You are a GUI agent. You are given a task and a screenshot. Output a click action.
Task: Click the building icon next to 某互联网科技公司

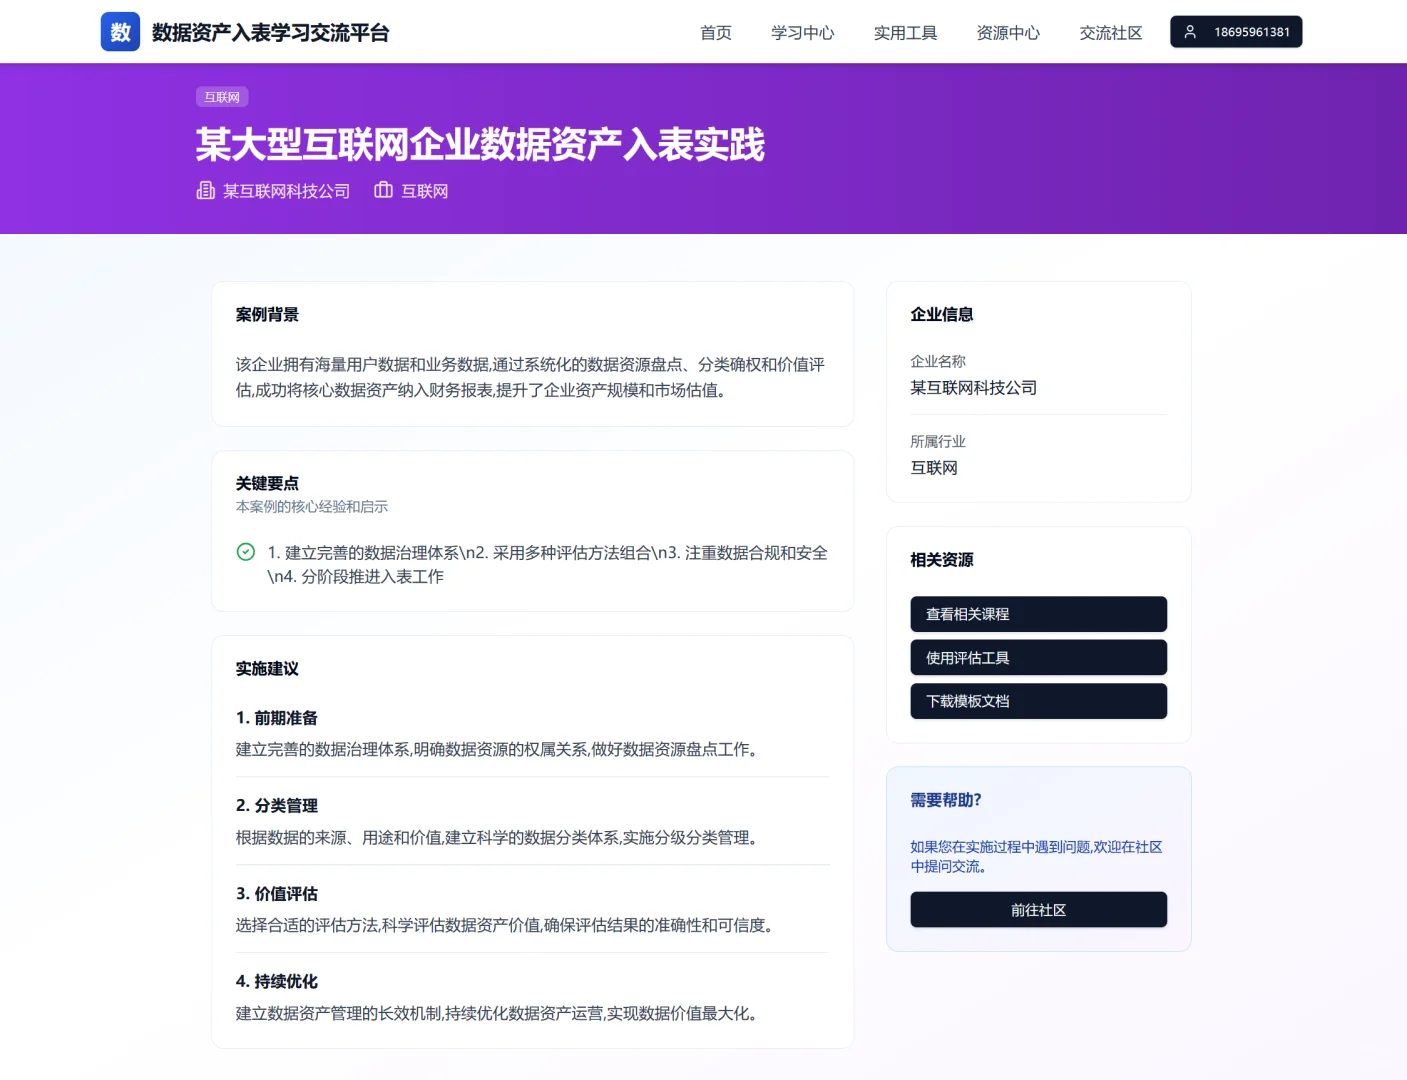(205, 190)
